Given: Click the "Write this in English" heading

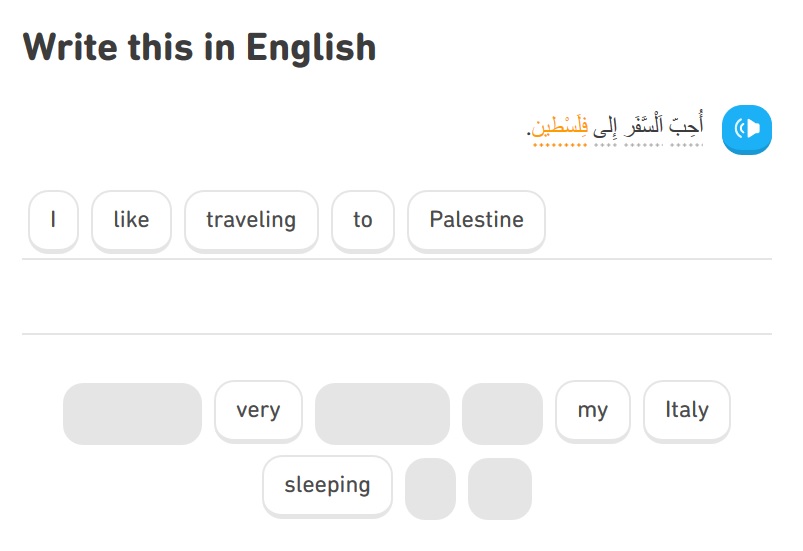Looking at the screenshot, I should click(x=199, y=48).
